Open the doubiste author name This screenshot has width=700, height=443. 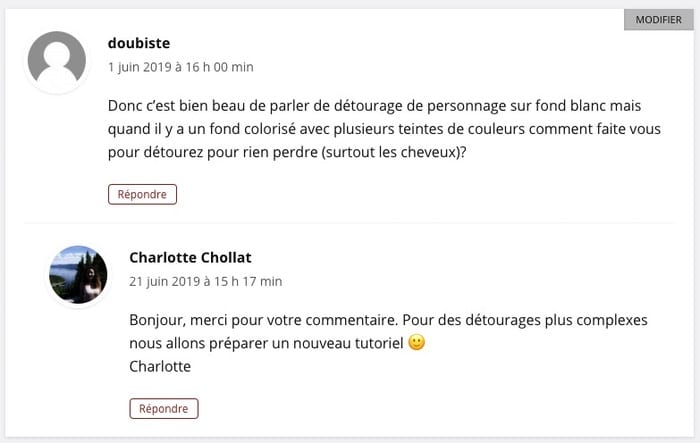(x=139, y=43)
